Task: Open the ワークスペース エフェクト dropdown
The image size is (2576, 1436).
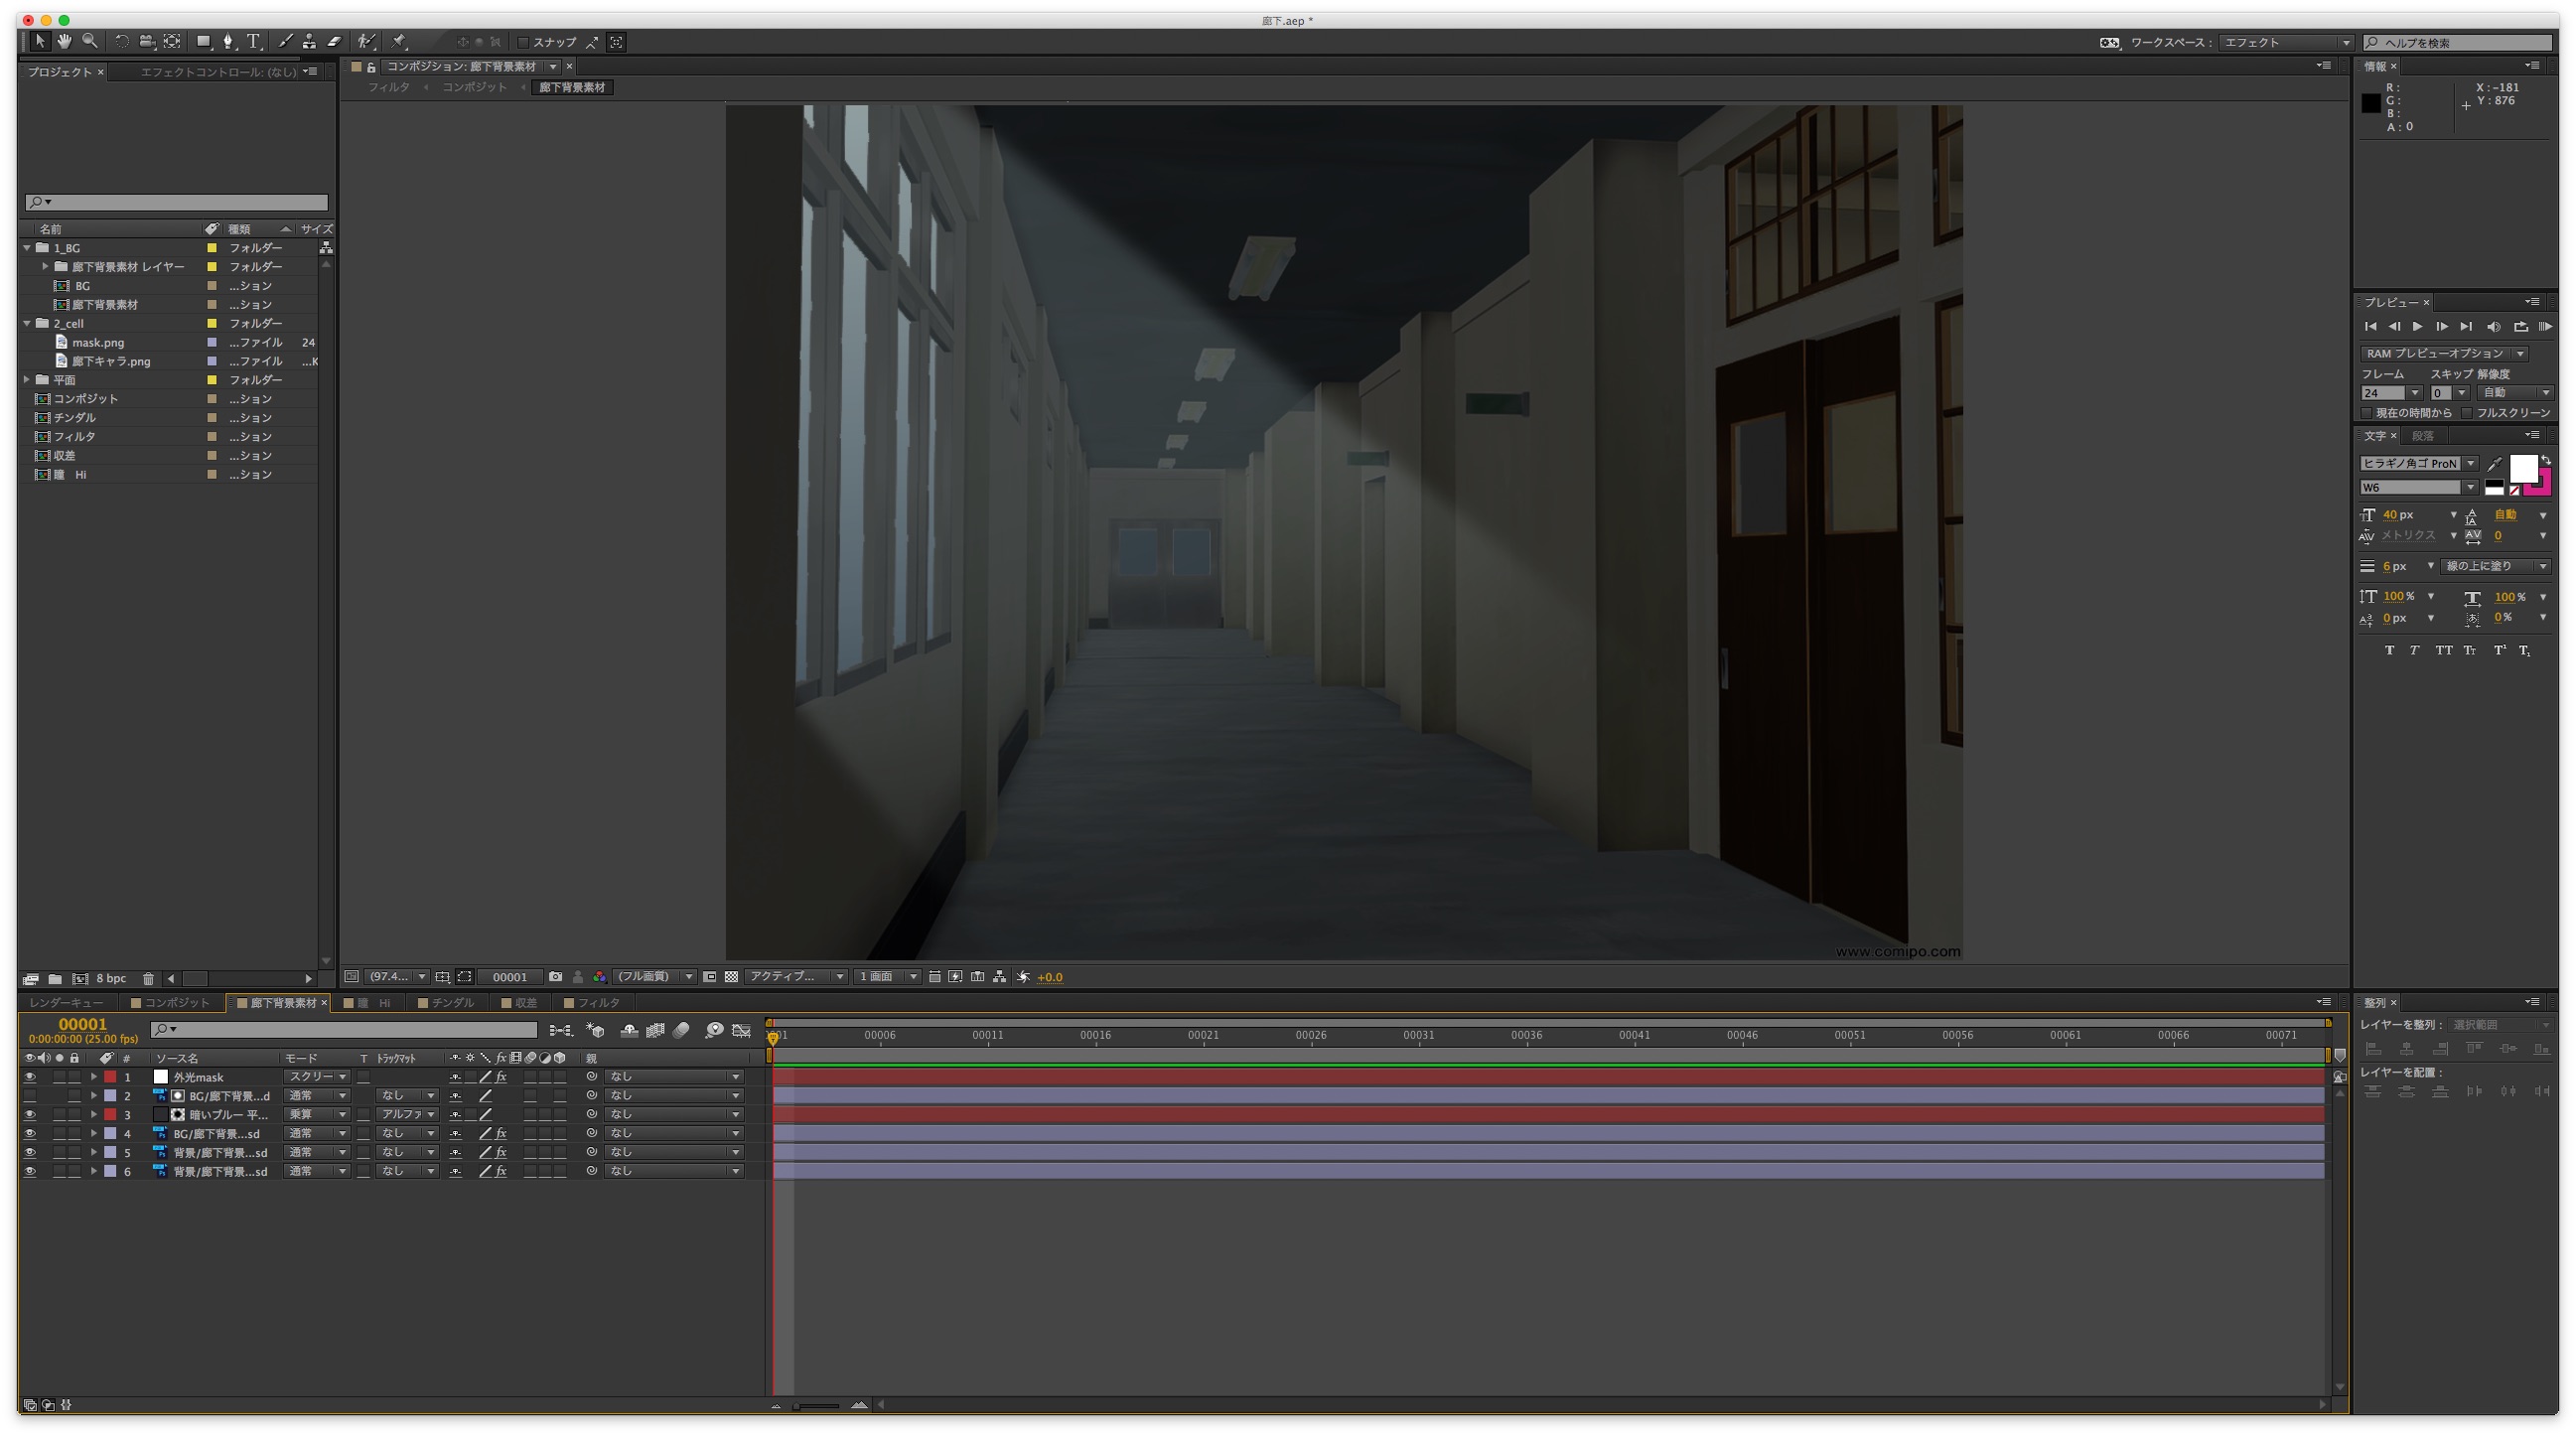Action: [2285, 42]
